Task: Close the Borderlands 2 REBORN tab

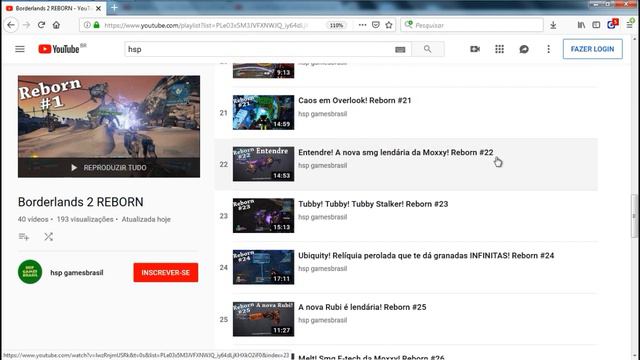Action: (98, 8)
